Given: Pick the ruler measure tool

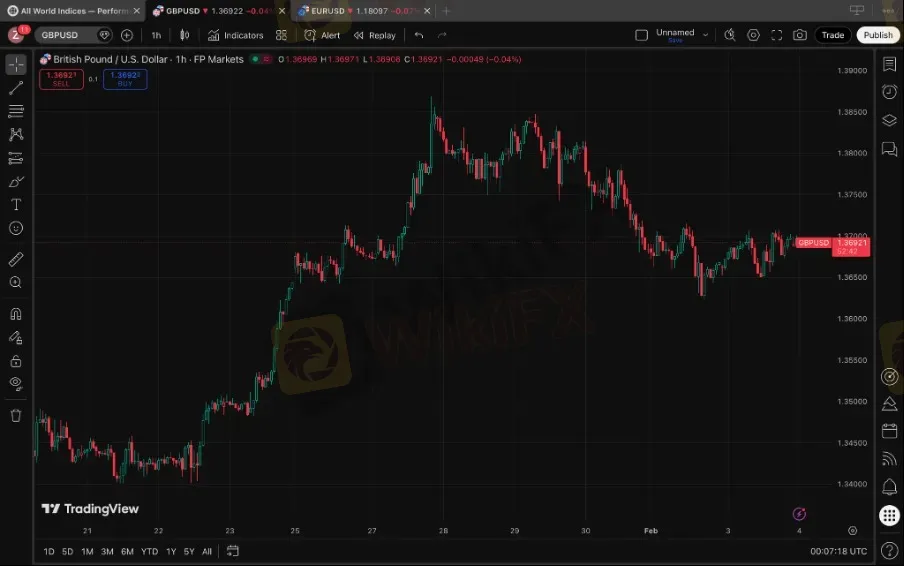Looking at the screenshot, I should pyautogui.click(x=16, y=259).
